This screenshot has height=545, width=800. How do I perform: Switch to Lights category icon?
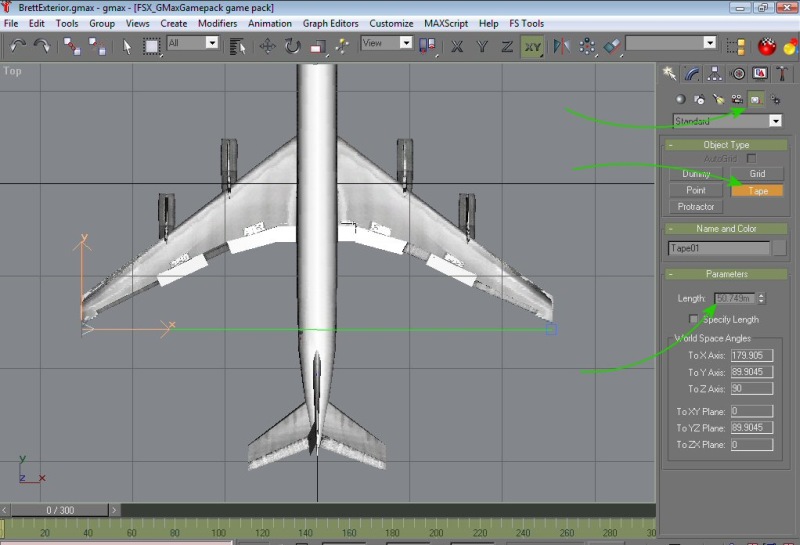[x=718, y=99]
